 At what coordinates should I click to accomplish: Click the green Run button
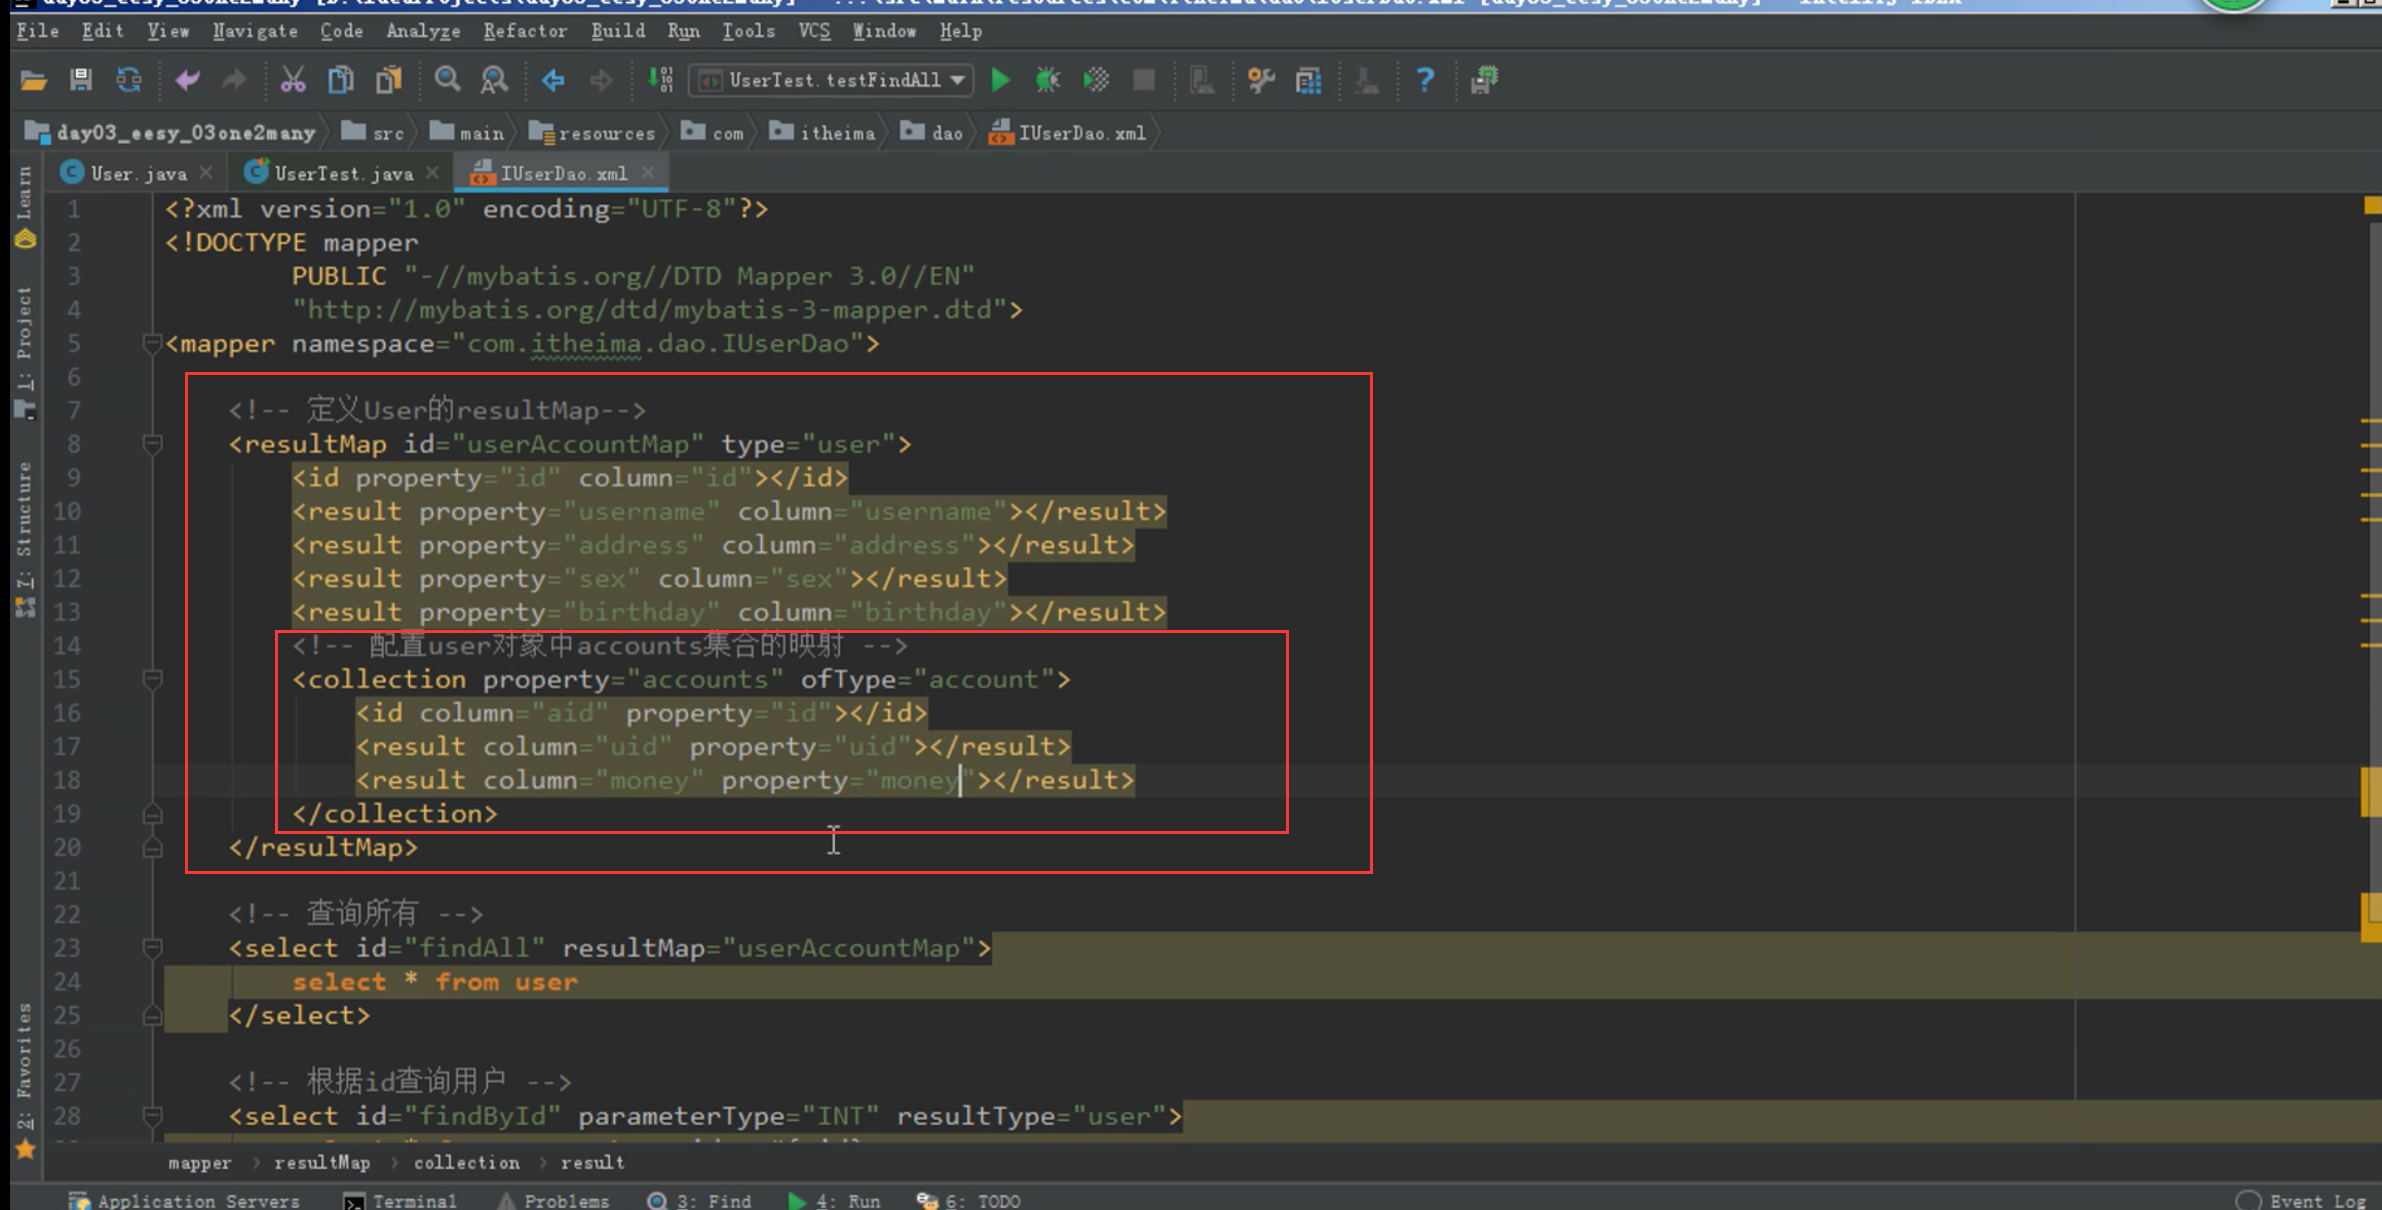(1000, 80)
